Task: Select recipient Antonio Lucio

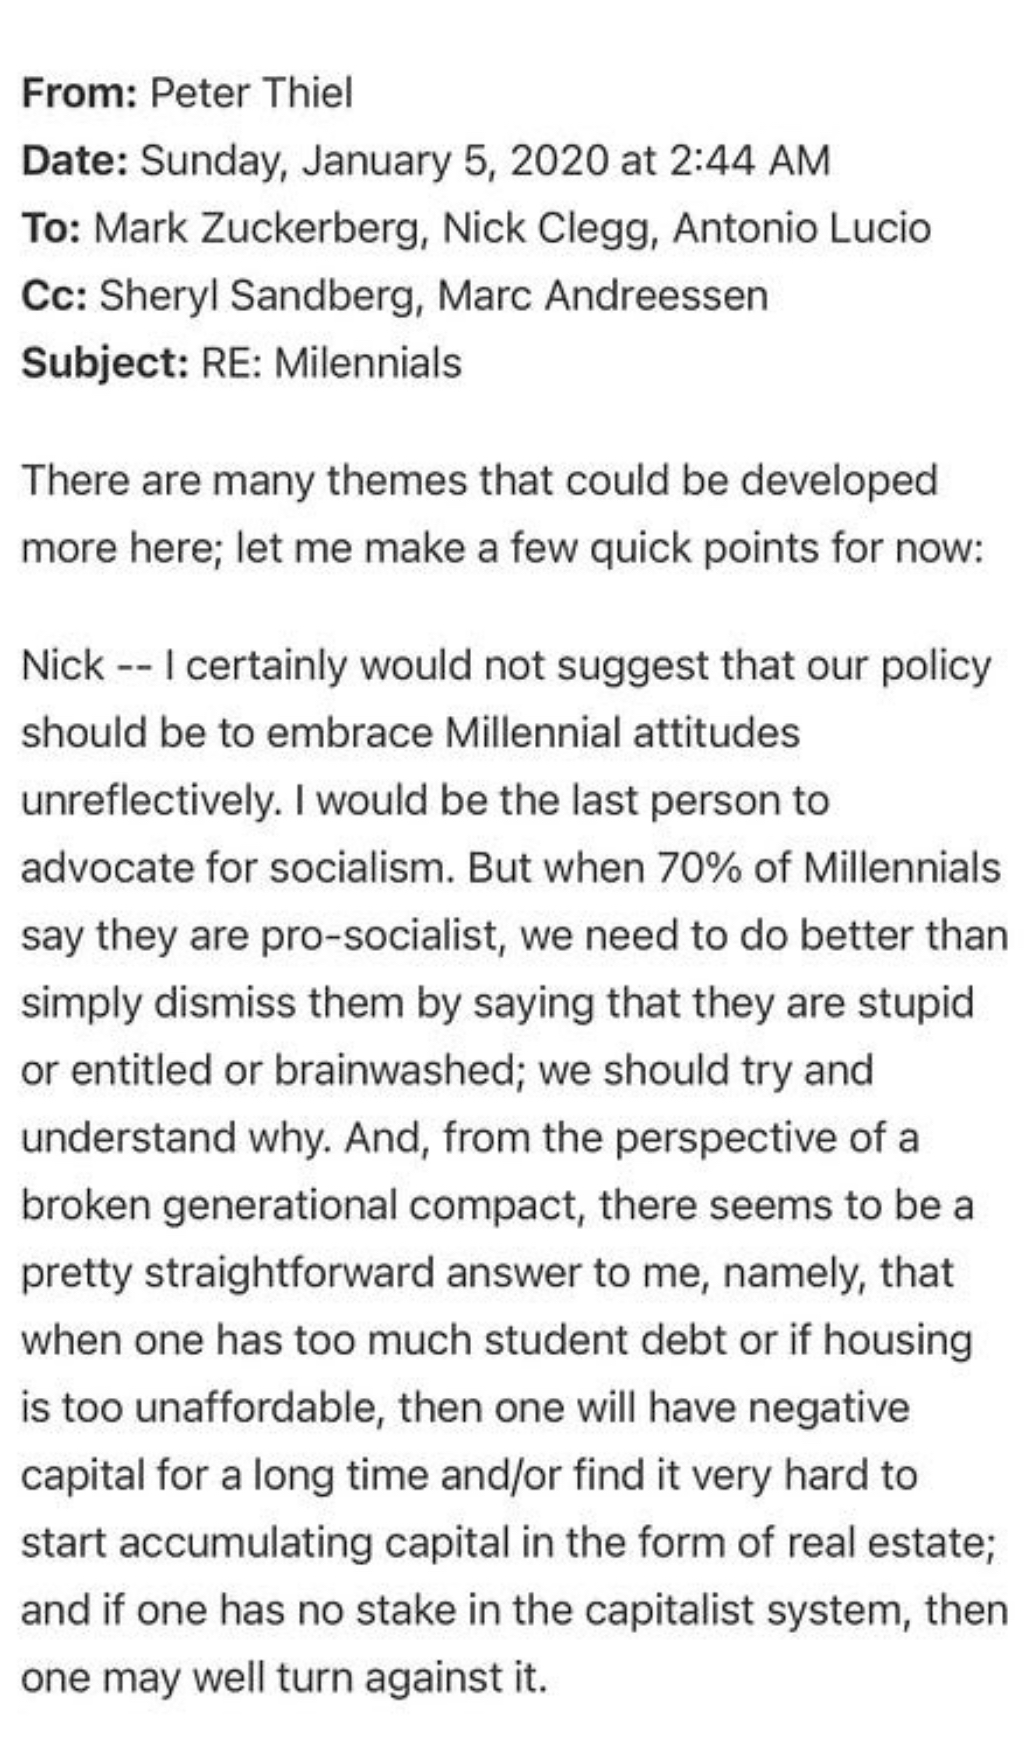Action: pyautogui.click(x=801, y=228)
